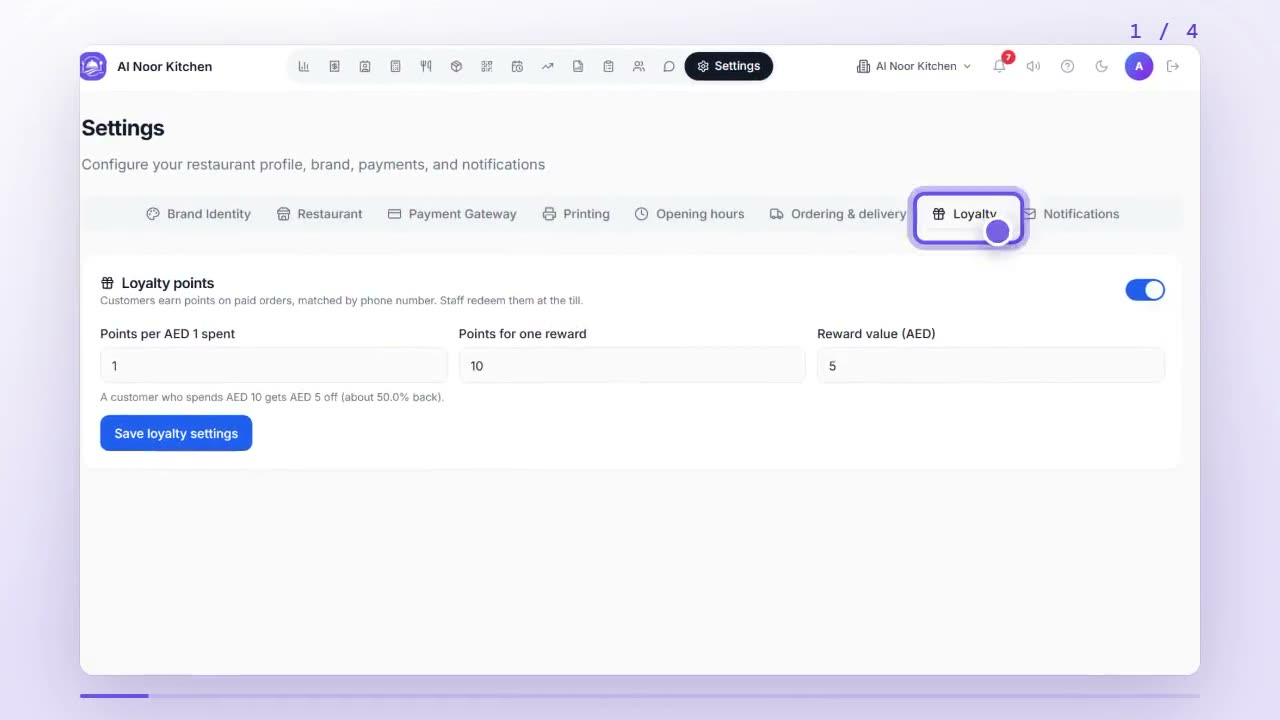The height and width of the screenshot is (720, 1280).
Task: Open the box inventory icon
Action: point(456,66)
